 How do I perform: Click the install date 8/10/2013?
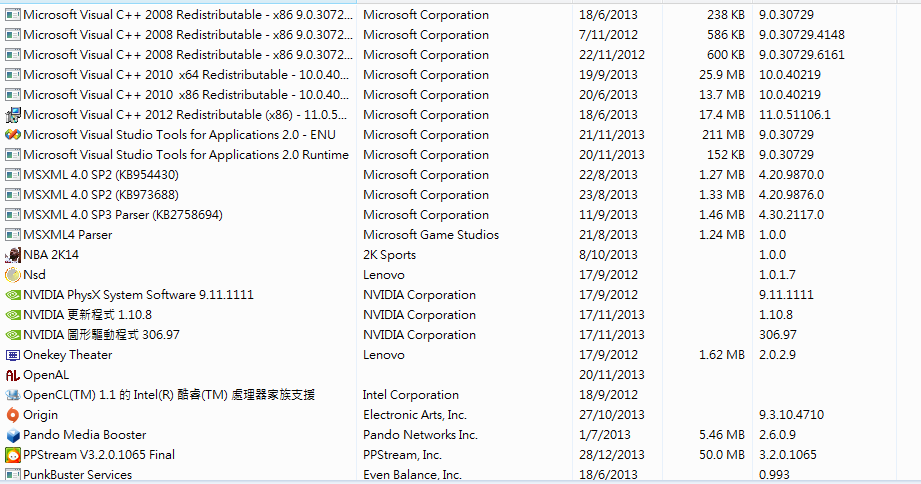click(608, 255)
